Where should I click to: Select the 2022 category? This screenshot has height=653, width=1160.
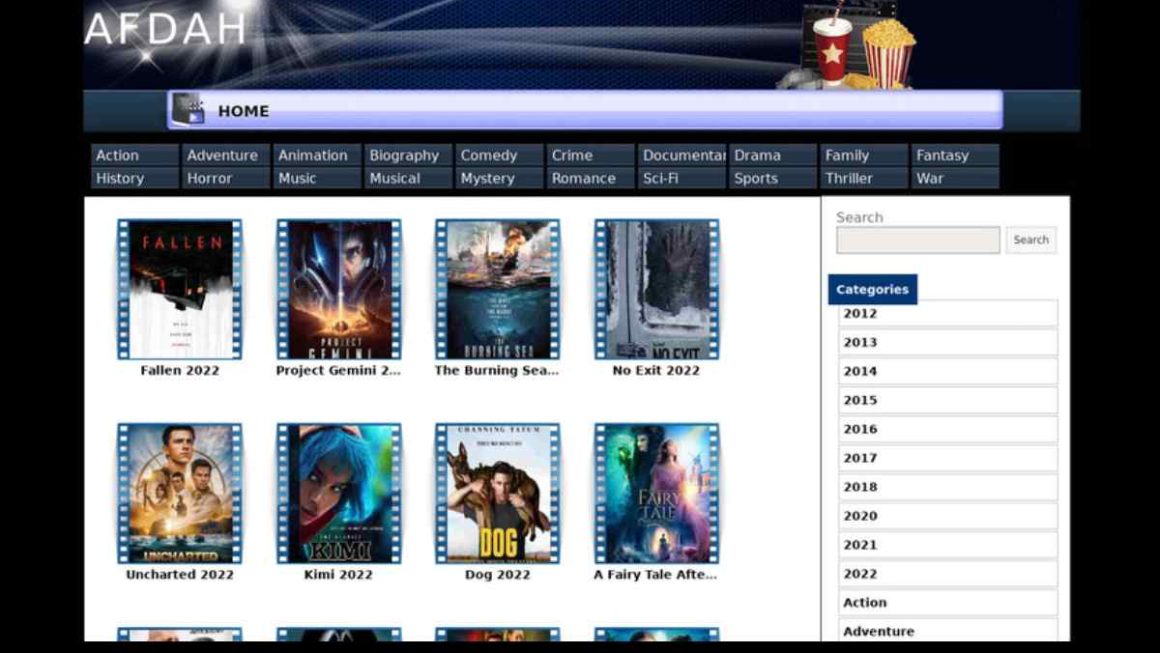tap(948, 573)
